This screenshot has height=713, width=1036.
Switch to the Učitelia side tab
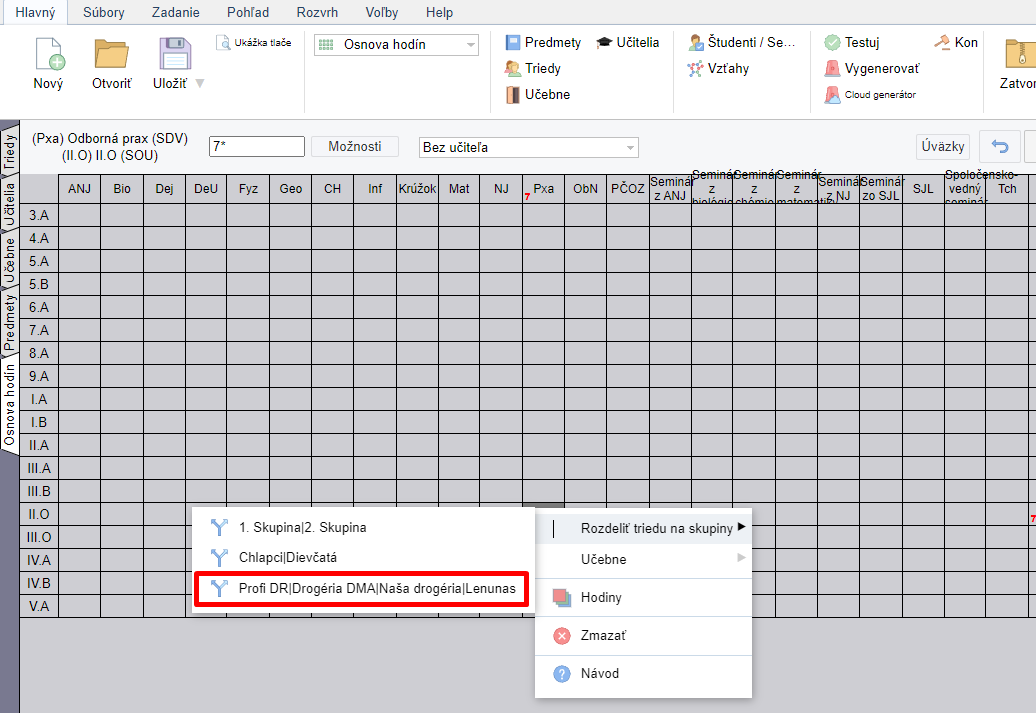[x=9, y=206]
